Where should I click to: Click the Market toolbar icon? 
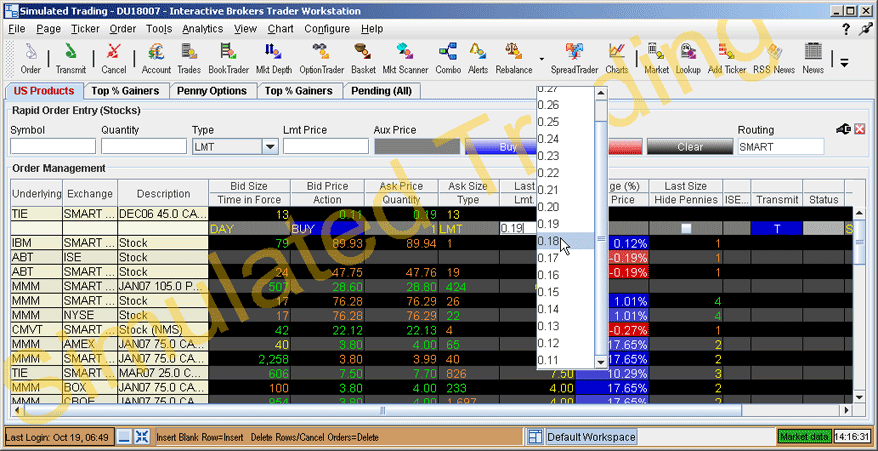click(656, 58)
